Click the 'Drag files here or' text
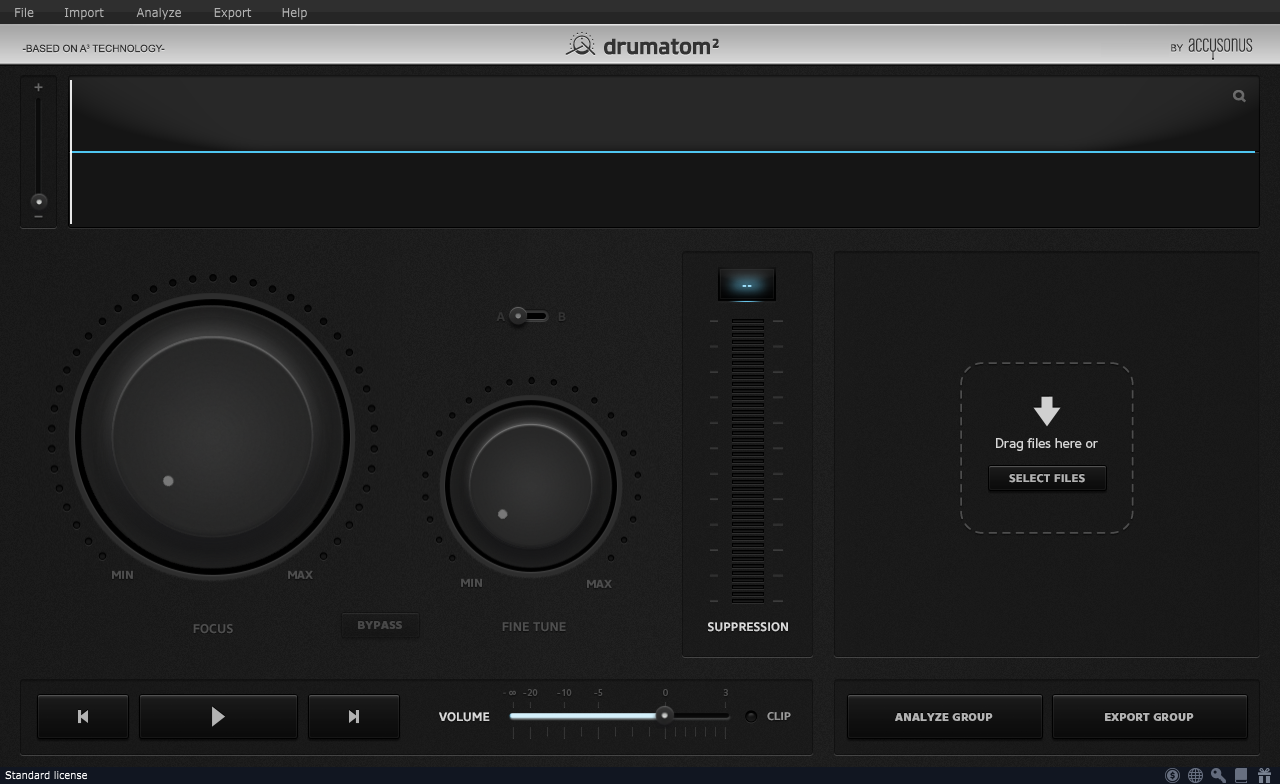The image size is (1280, 784). pos(1046,443)
